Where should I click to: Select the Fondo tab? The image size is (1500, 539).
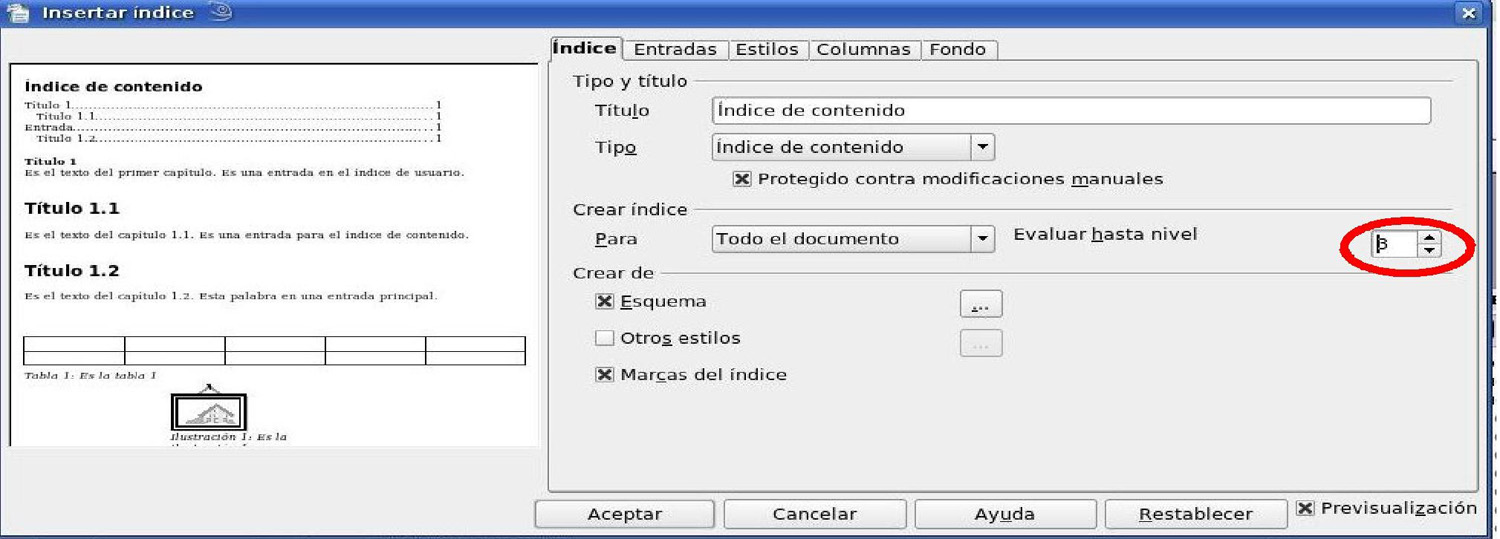pyautogui.click(x=957, y=49)
